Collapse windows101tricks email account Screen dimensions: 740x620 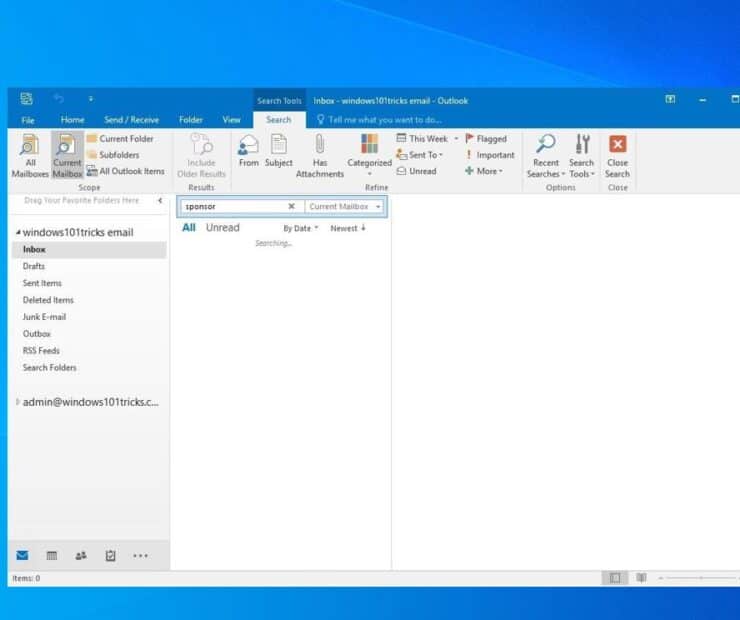pyautogui.click(x=18, y=232)
